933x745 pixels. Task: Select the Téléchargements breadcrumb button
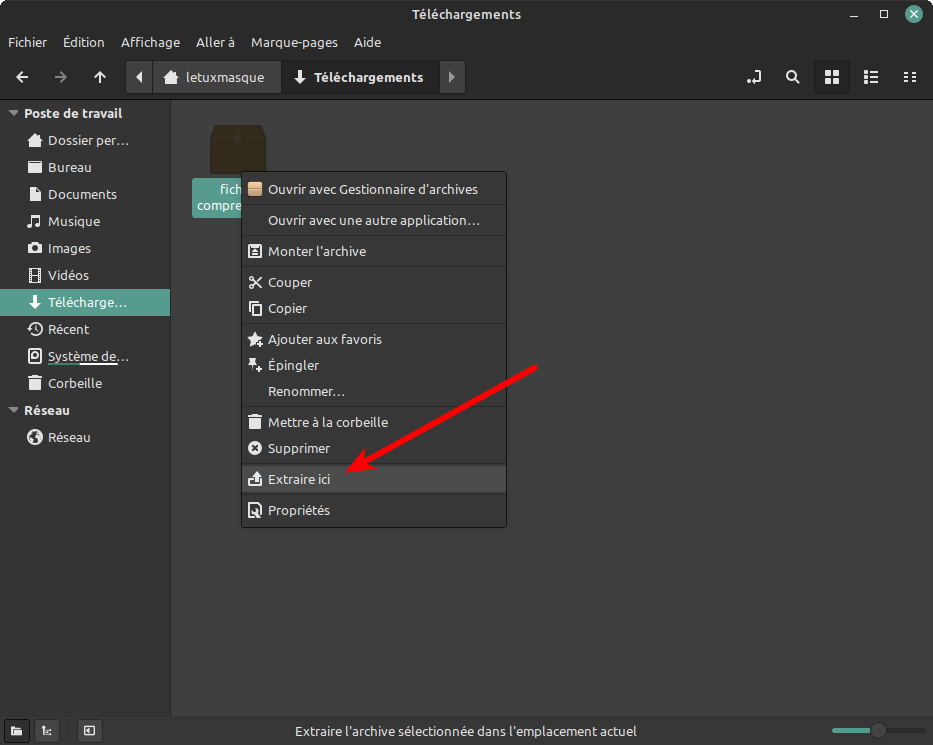click(x=360, y=77)
